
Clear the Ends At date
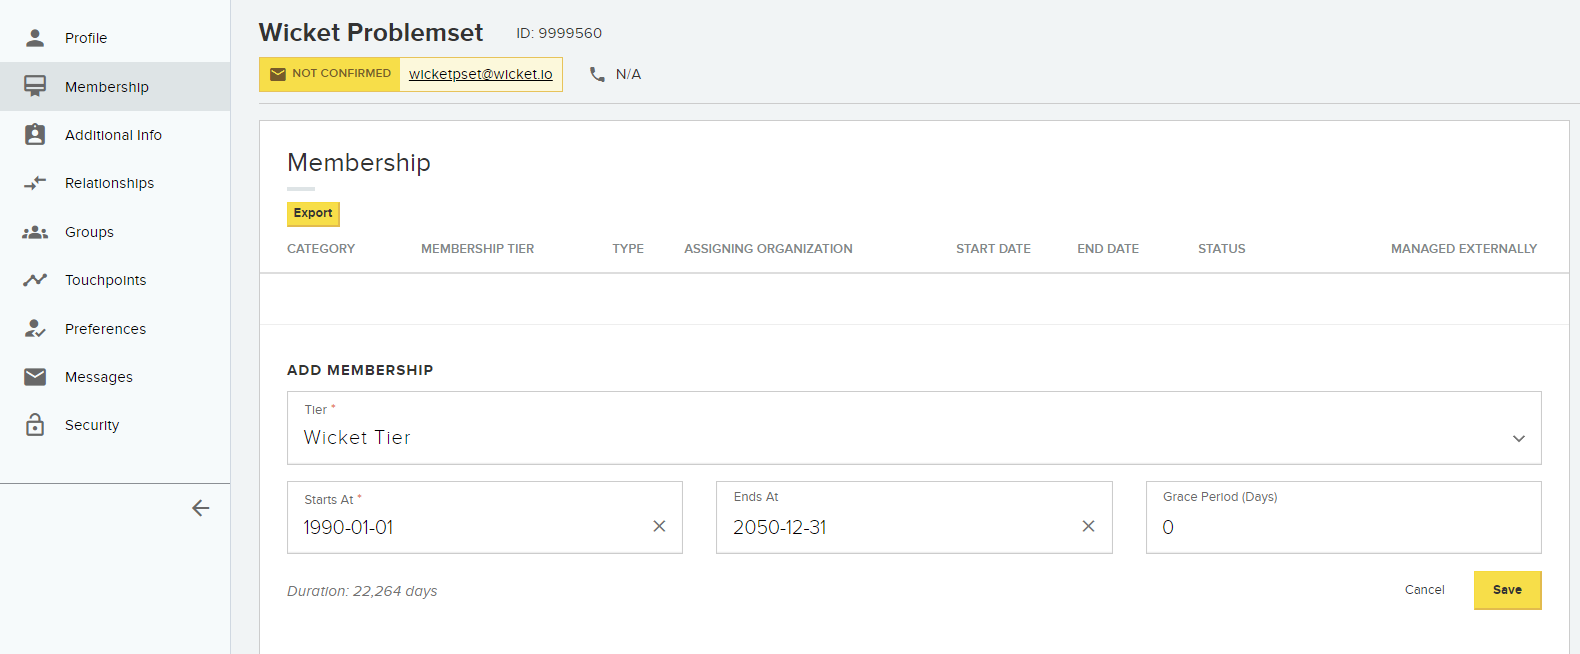coord(1088,526)
